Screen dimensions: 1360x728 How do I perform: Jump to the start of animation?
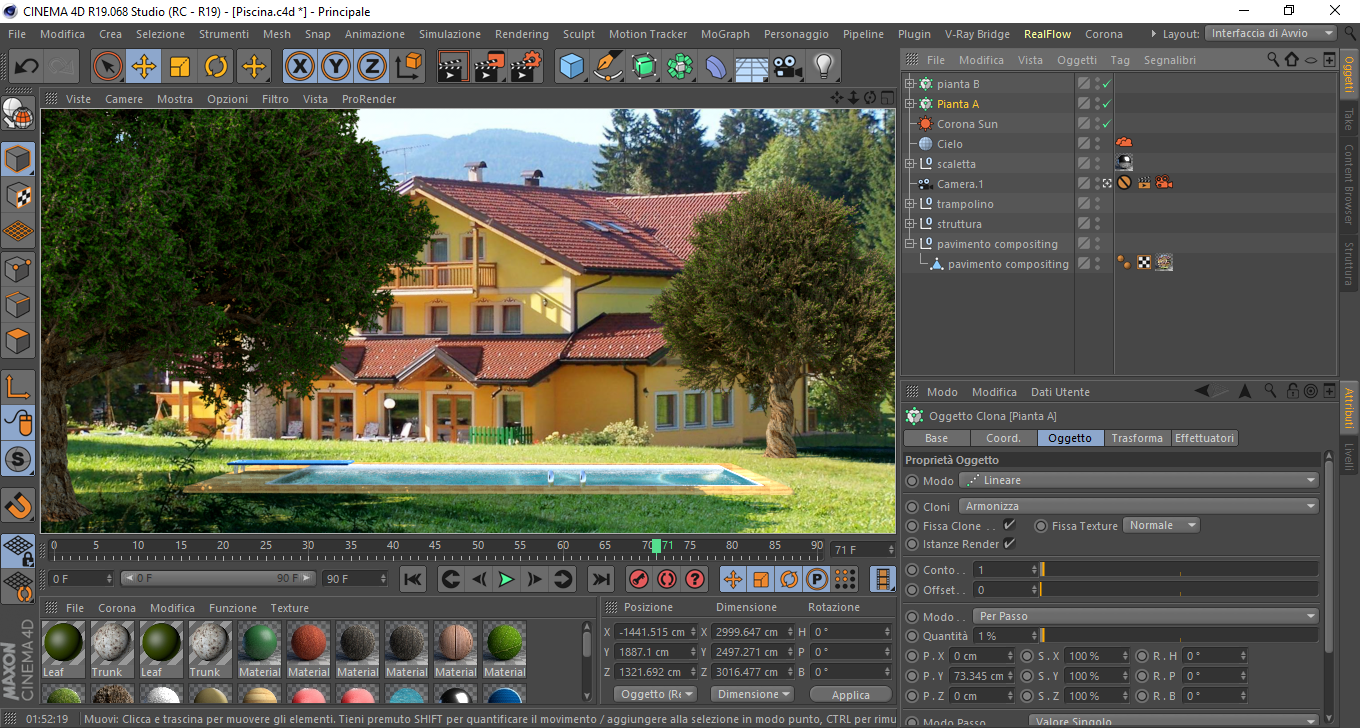click(x=413, y=578)
